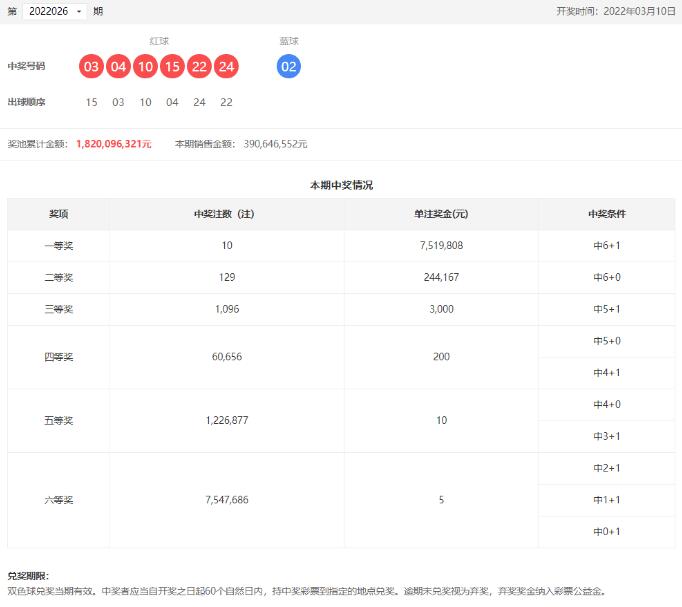The height and width of the screenshot is (607, 682).
Task: Click last draw-order number 22
Action: 226,103
